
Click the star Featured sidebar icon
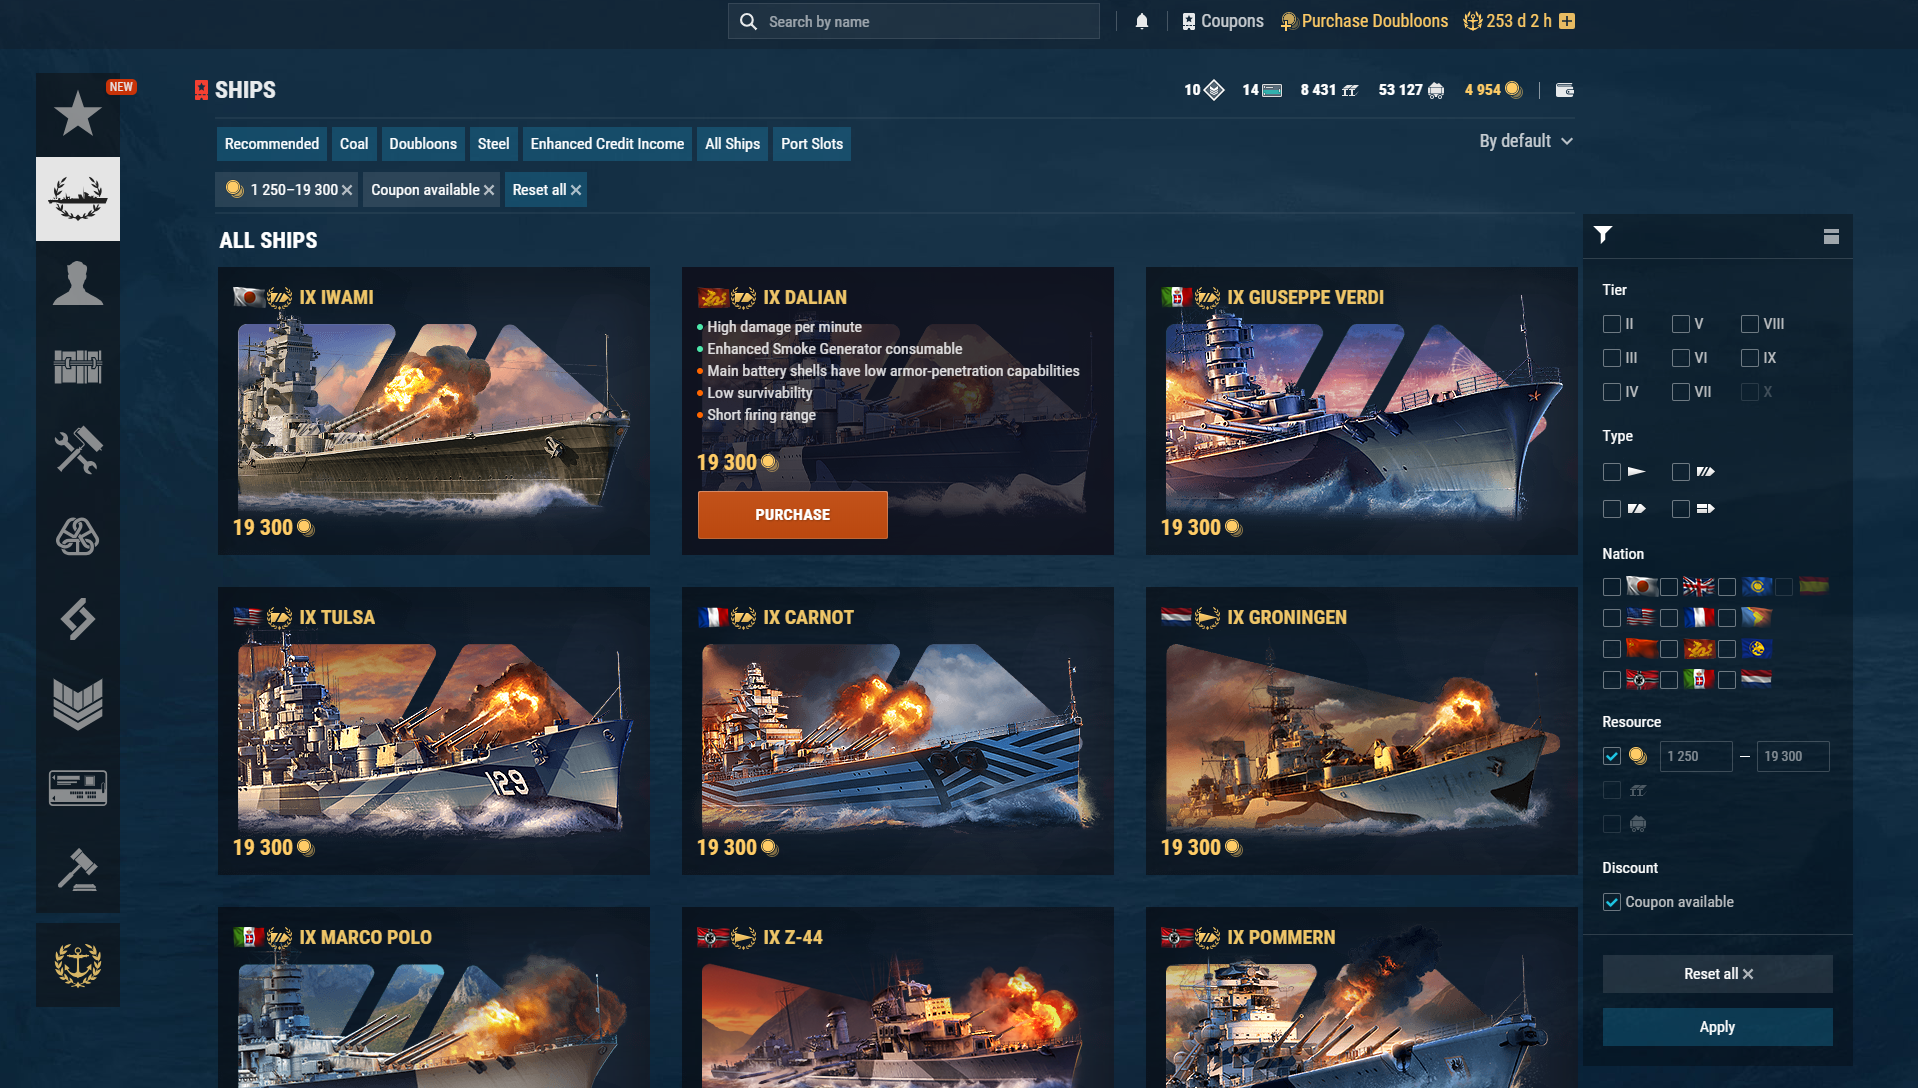[x=78, y=114]
